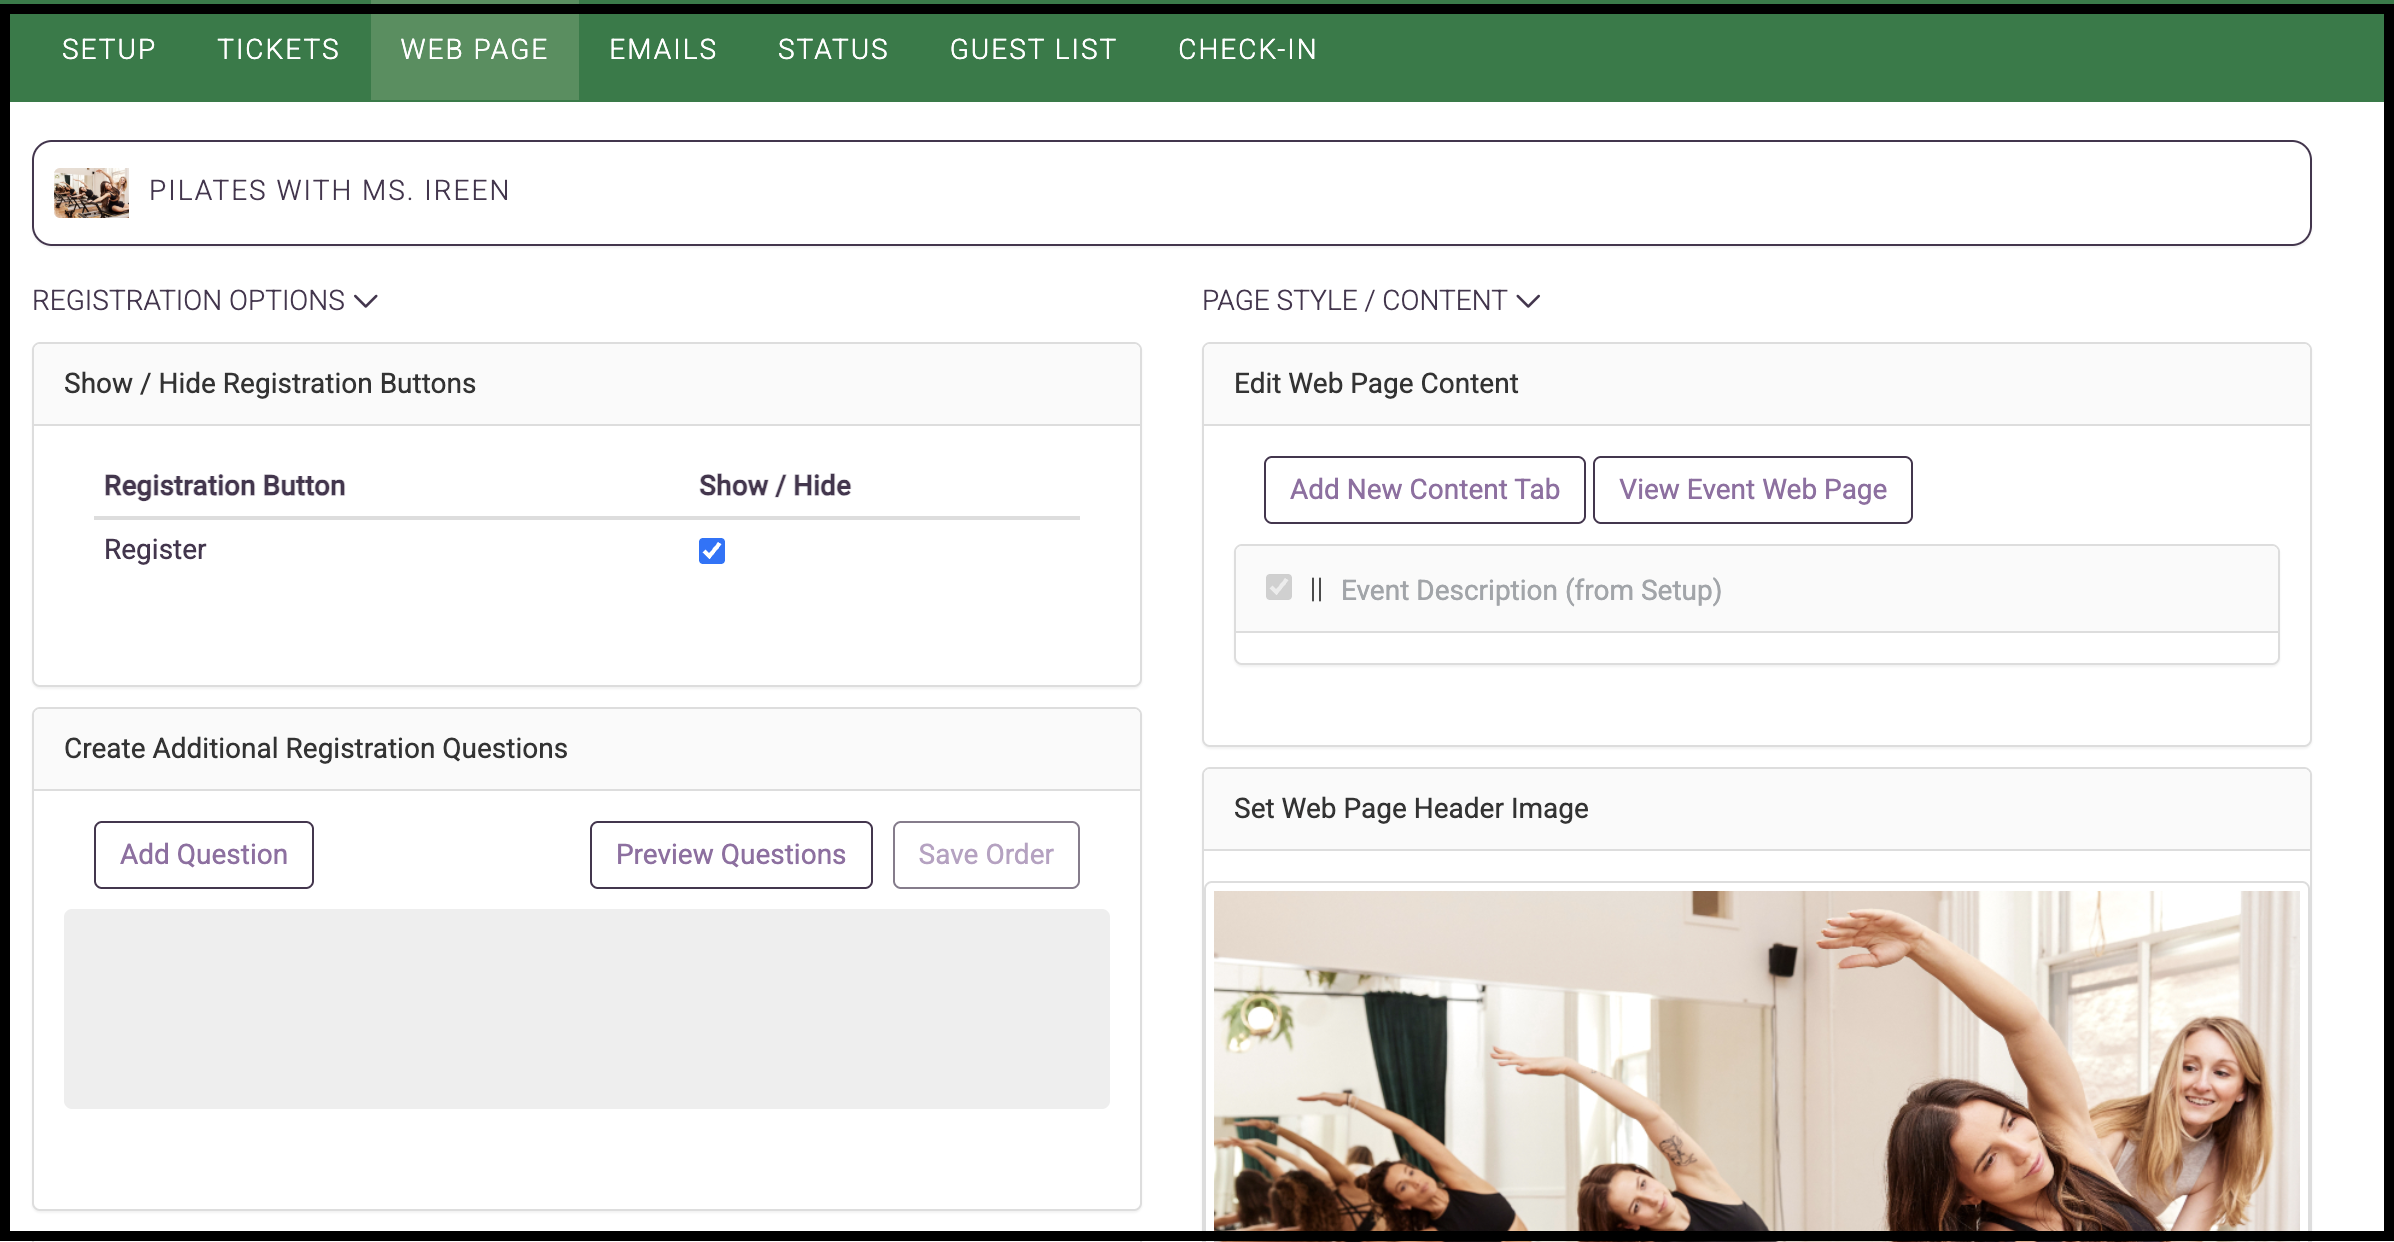Switch to the TICKETS tab
Screen dimensions: 2394x1242
pyautogui.click(x=278, y=49)
